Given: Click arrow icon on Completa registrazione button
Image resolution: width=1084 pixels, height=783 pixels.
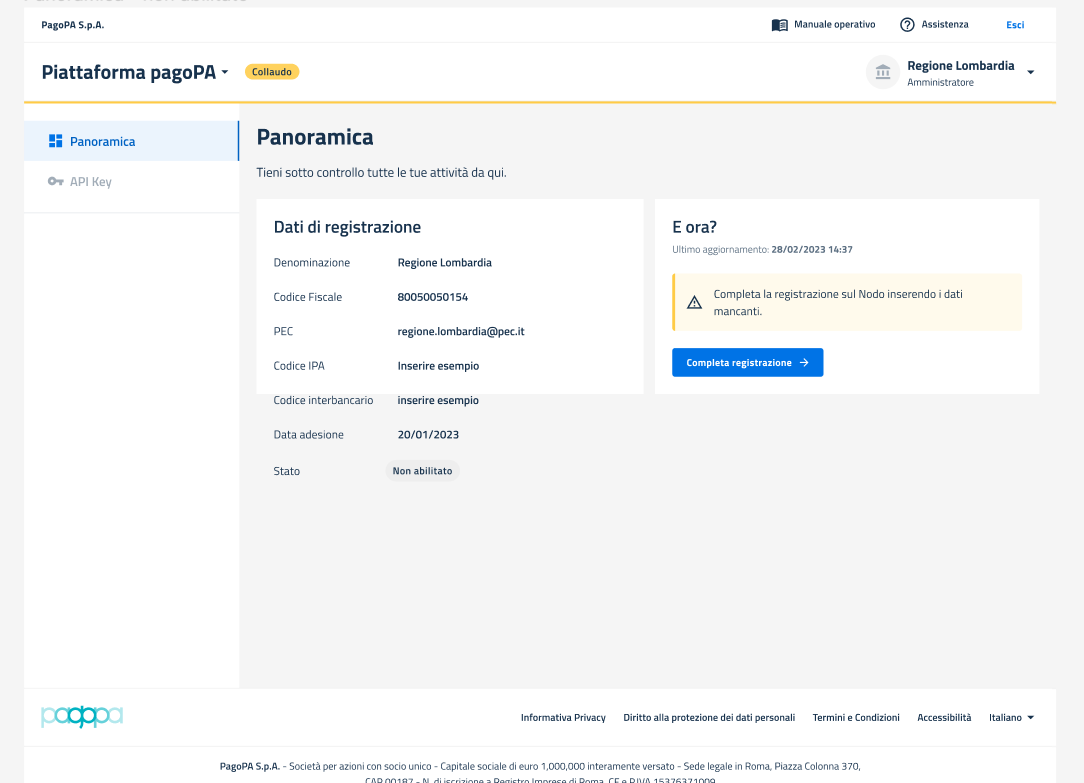Looking at the screenshot, I should (804, 363).
